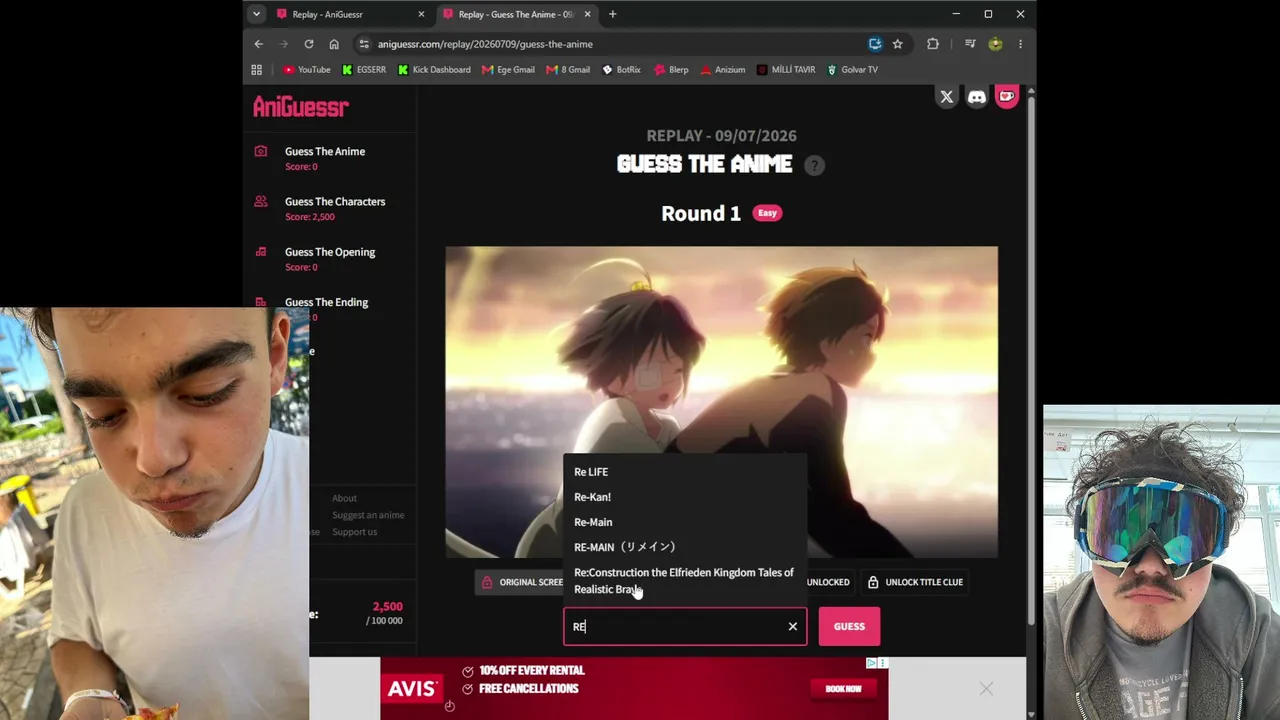Open the Kick Dashboard bookmark

click(434, 70)
